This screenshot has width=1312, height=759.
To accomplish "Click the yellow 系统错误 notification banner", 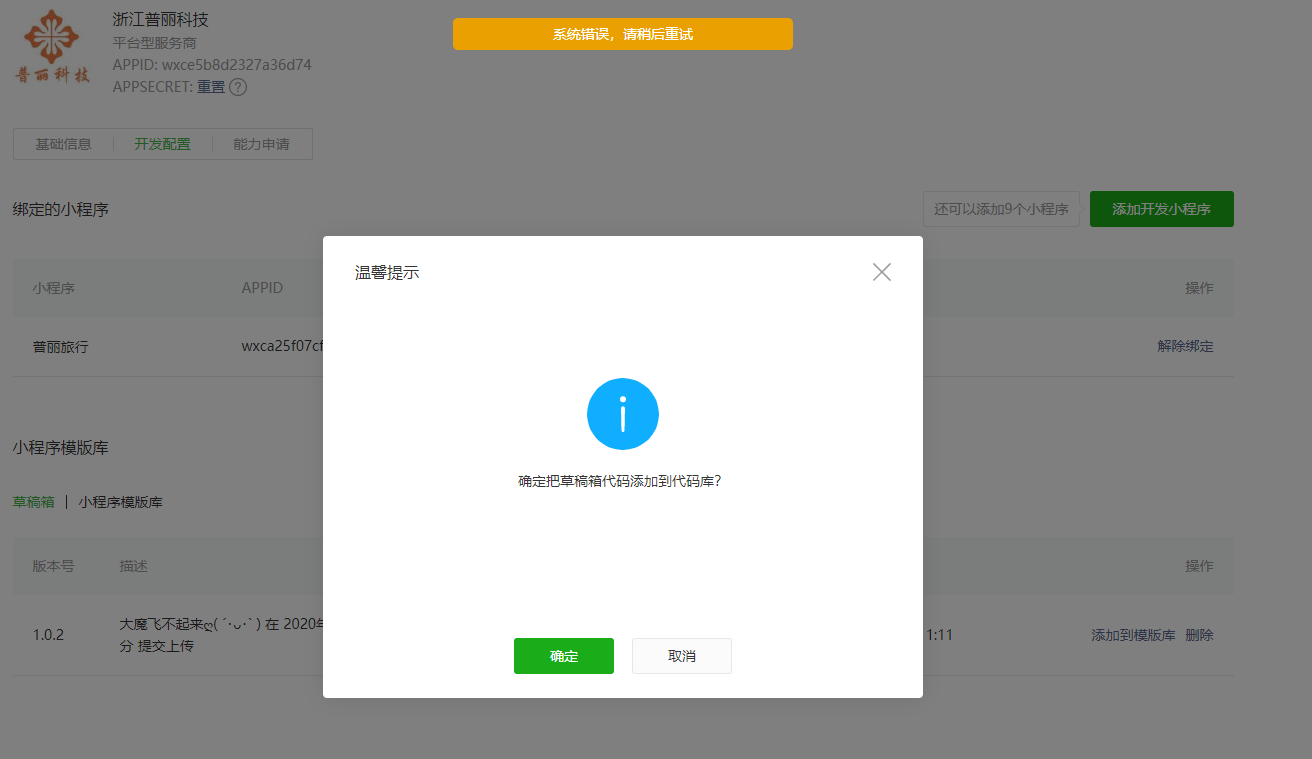I will (x=622, y=33).
